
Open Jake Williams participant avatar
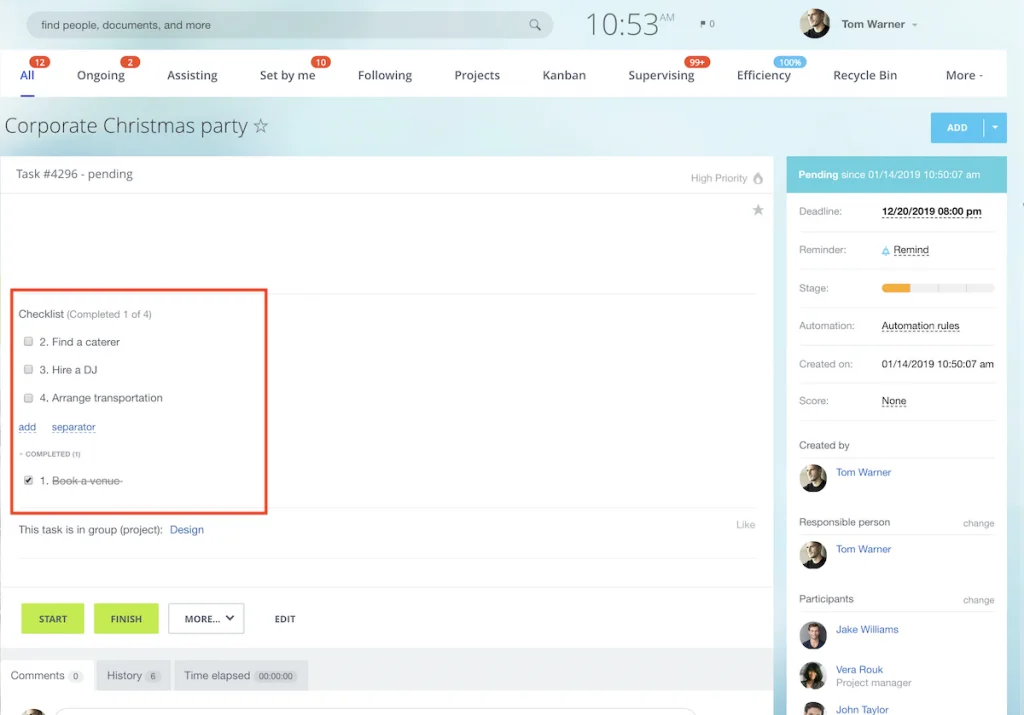click(813, 635)
